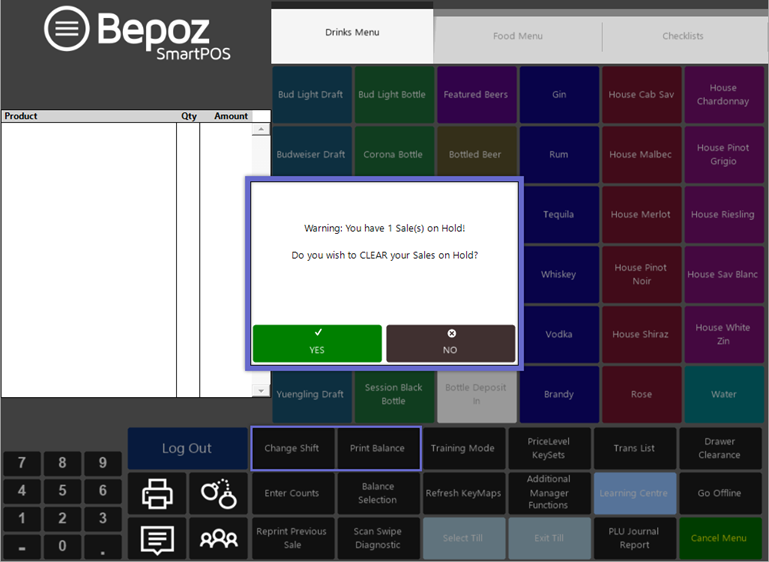This screenshot has width=769, height=562.
Task: Click the group of people icon button
Action: click(x=218, y=539)
